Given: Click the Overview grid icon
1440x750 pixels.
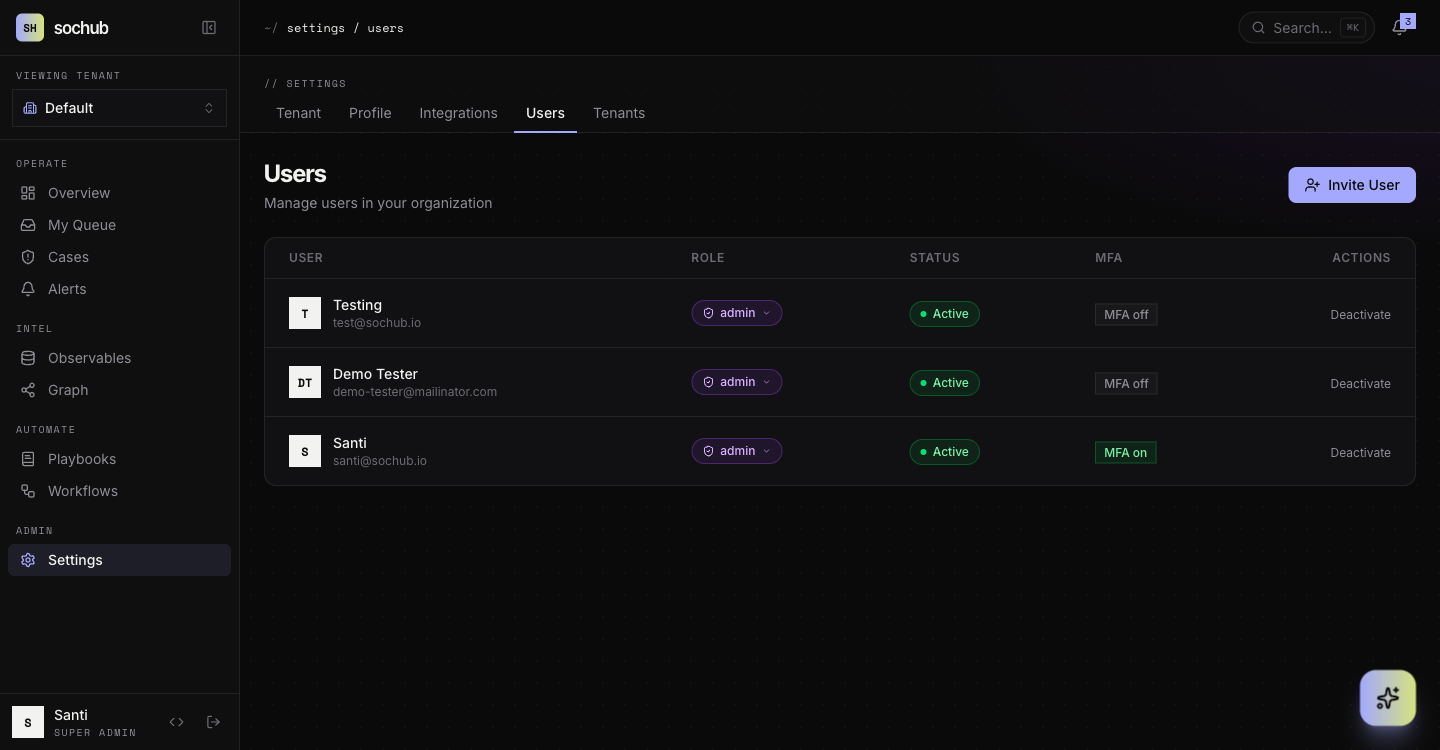Looking at the screenshot, I should [28, 193].
